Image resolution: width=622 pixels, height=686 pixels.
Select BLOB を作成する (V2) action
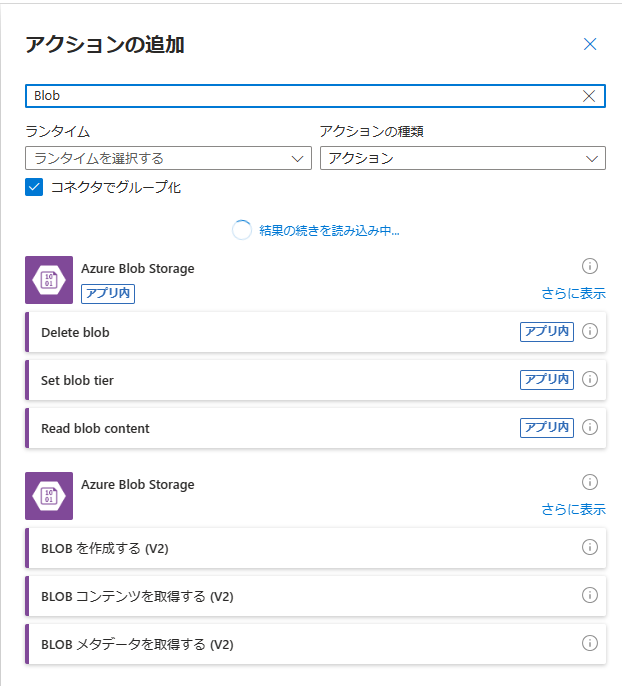coord(315,548)
